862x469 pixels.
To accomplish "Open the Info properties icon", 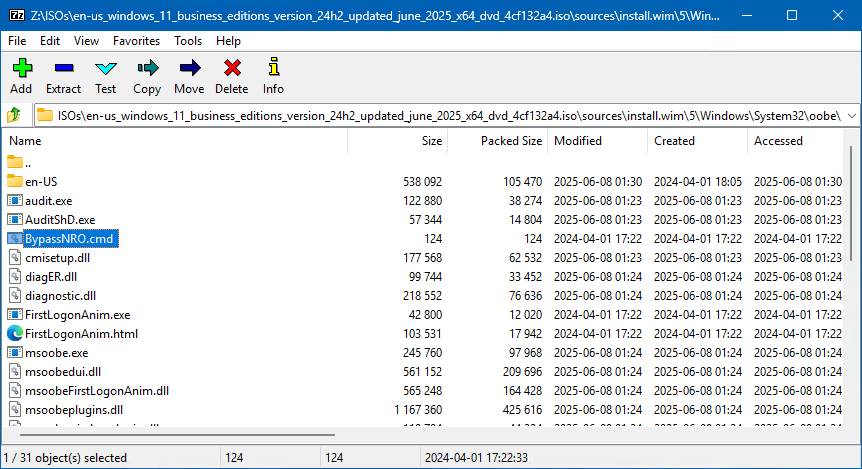I will pos(274,67).
